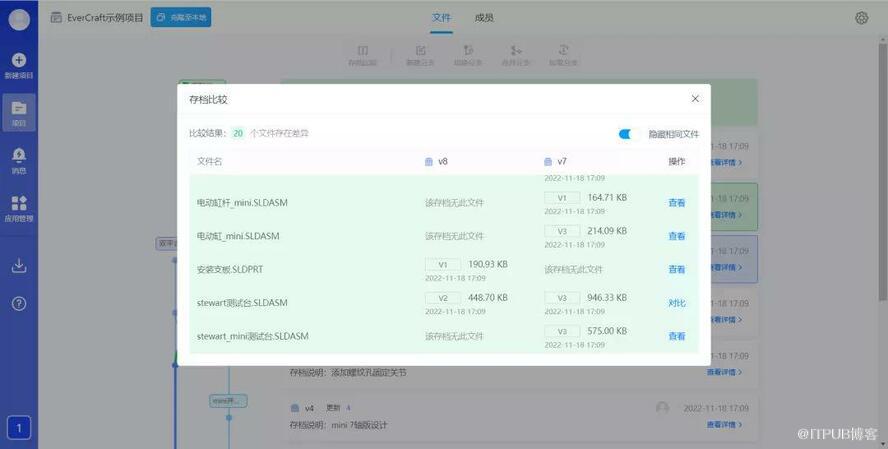
Task: Click the numbered 1 badge in sidebar
Action: [x=19, y=427]
